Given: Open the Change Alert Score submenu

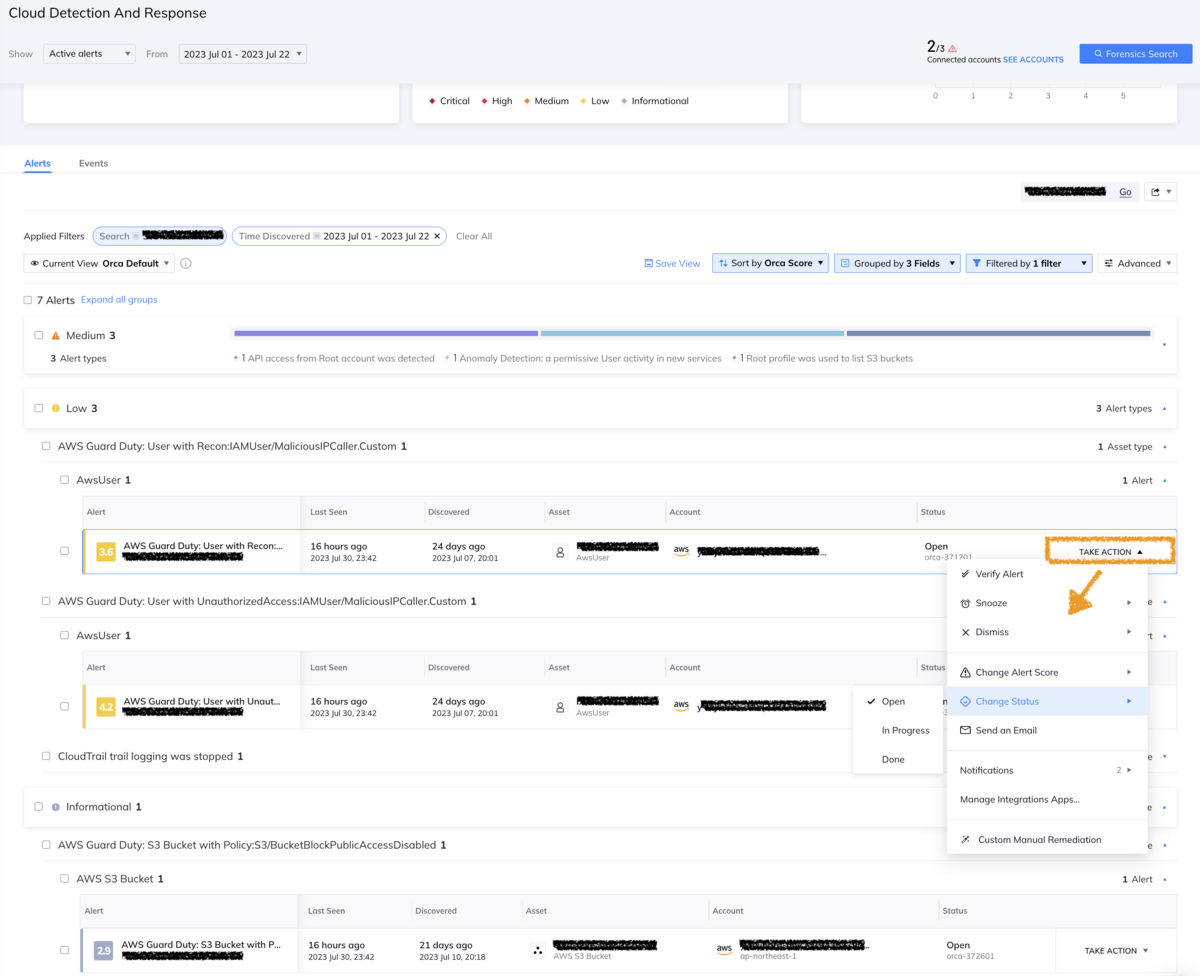Looking at the screenshot, I should [1047, 672].
